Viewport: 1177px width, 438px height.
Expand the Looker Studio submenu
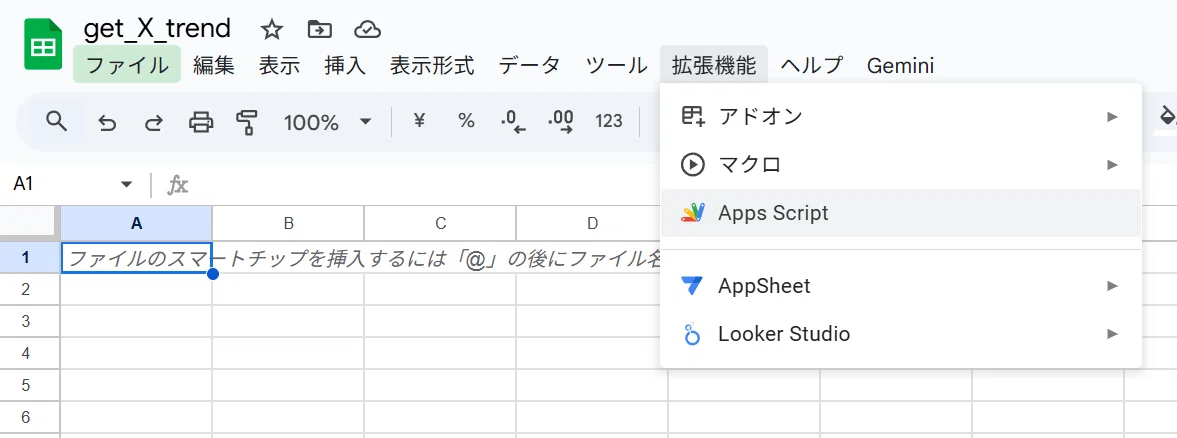[x=901, y=334]
